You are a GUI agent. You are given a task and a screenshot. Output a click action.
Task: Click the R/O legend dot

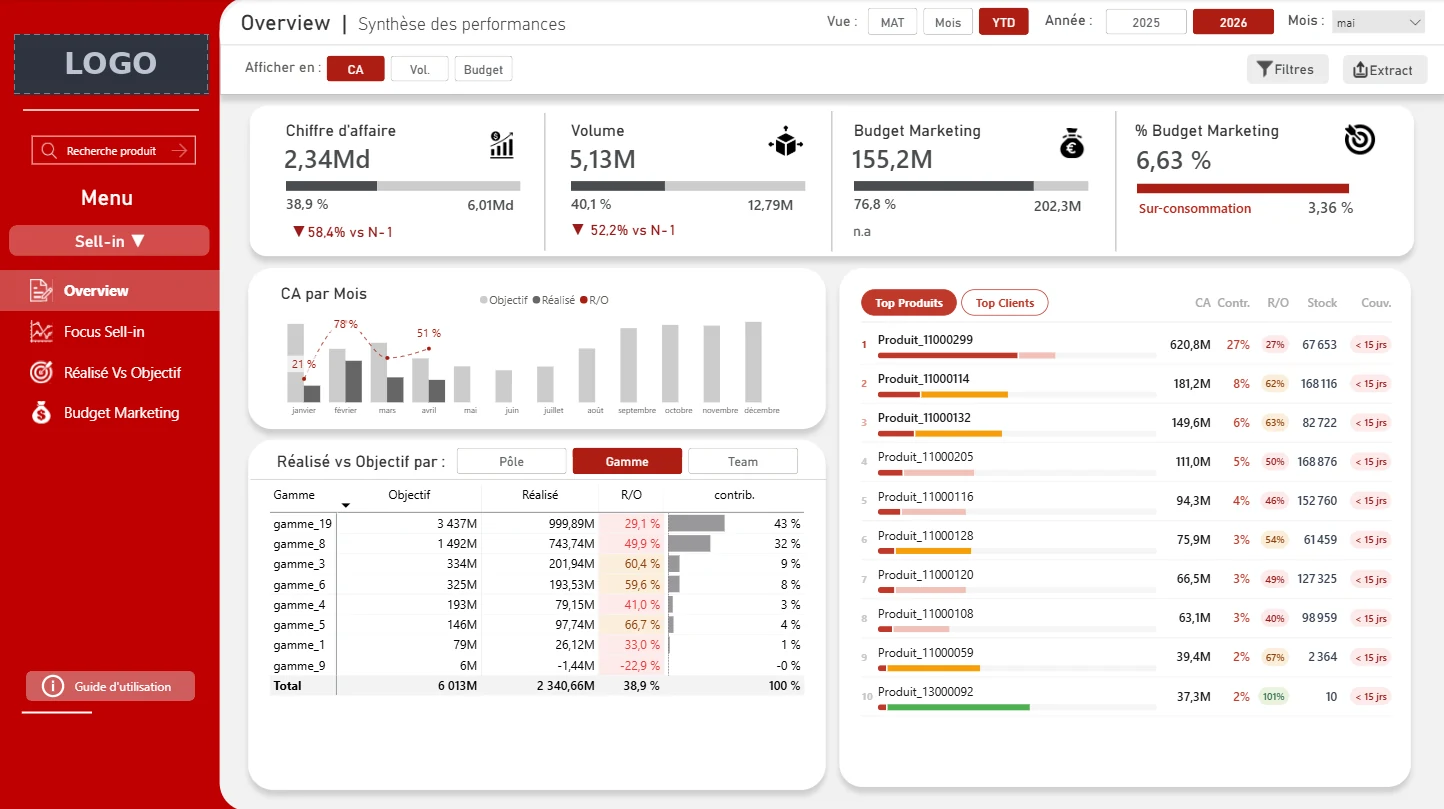click(x=584, y=300)
